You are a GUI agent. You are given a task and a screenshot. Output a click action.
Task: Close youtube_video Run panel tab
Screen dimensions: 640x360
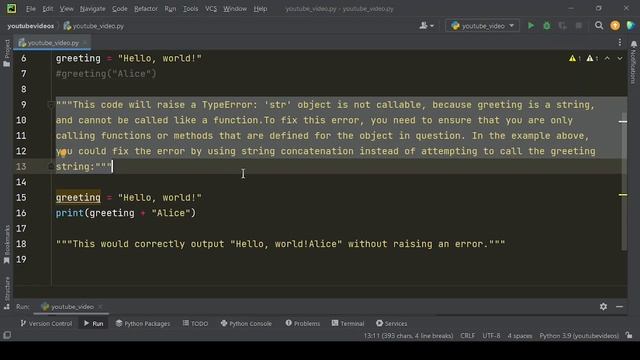pos(100,307)
